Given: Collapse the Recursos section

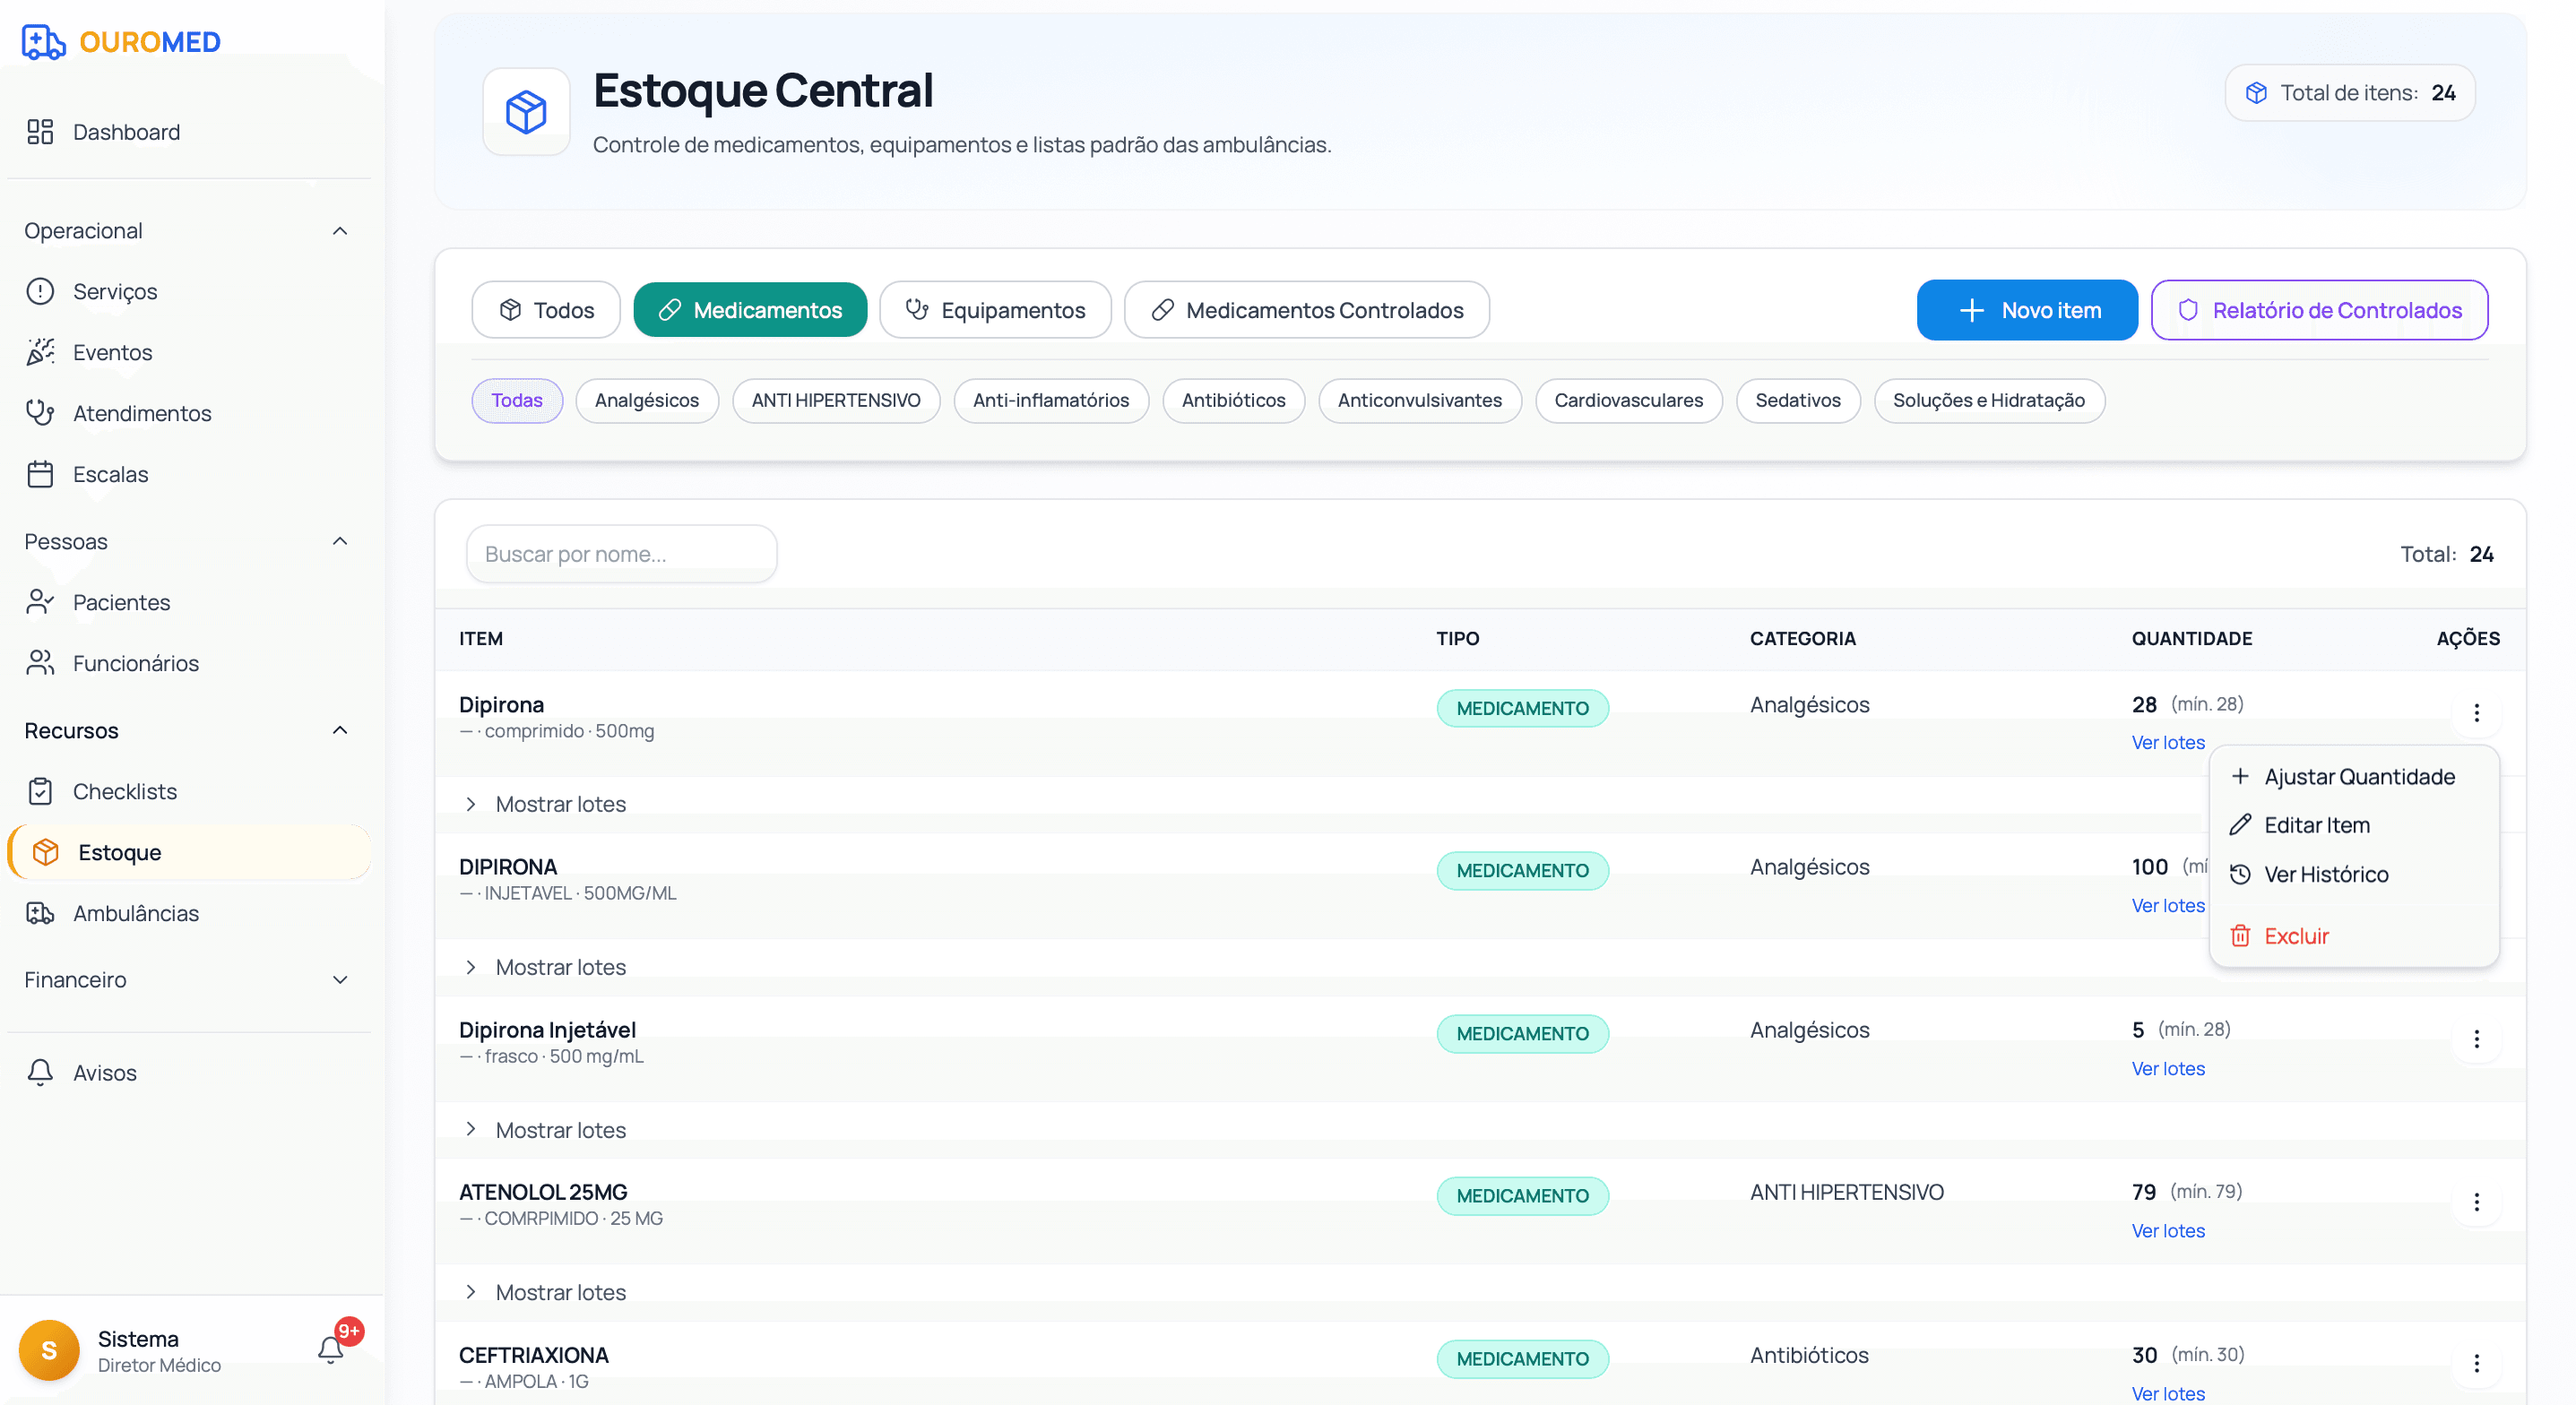Looking at the screenshot, I should tap(340, 730).
